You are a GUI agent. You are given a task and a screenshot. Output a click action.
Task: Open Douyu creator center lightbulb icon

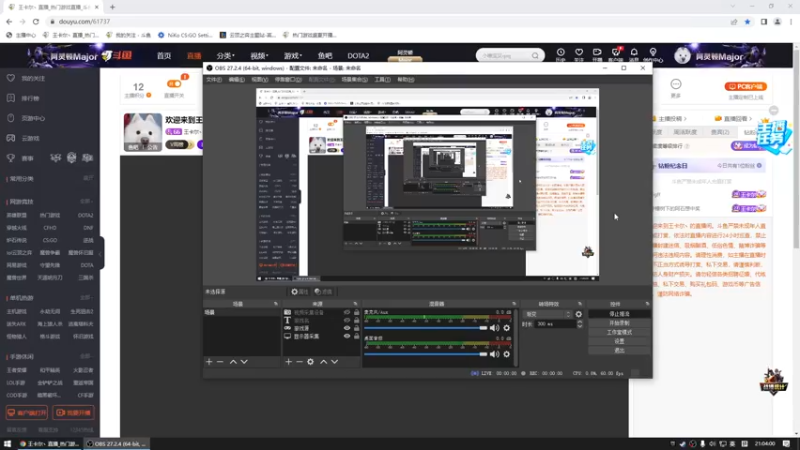point(653,52)
